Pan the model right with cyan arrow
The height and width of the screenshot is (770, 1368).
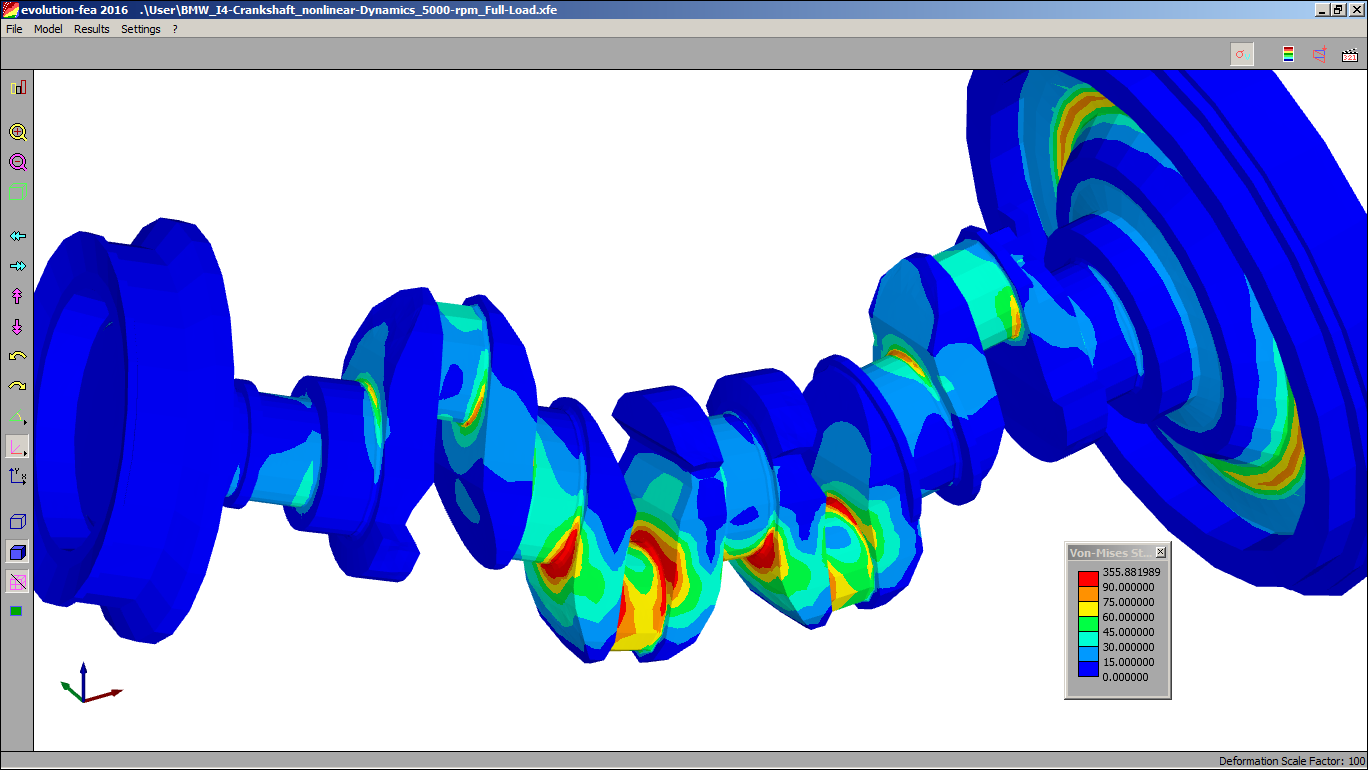[18, 266]
